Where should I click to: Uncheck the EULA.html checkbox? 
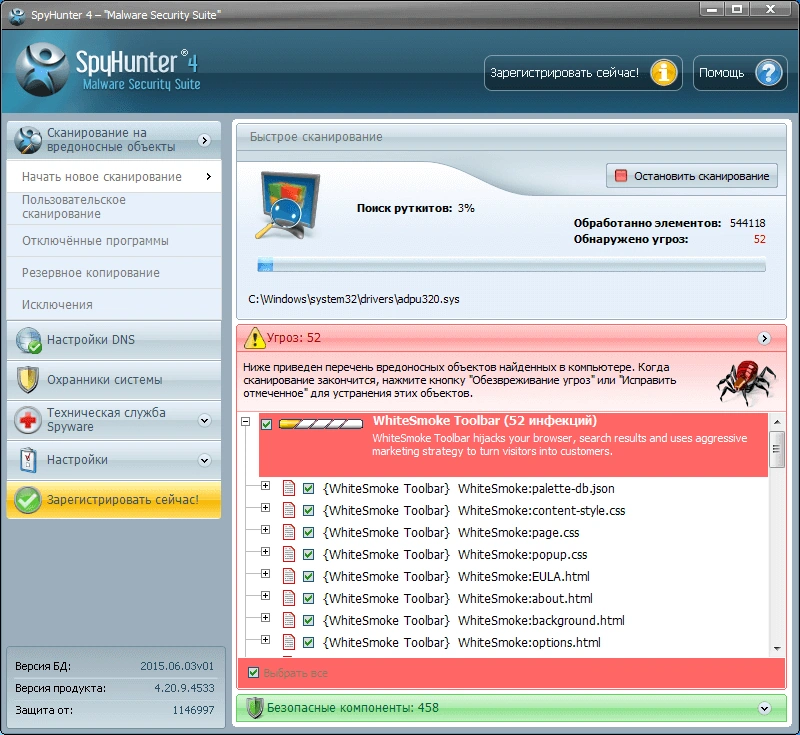pyautogui.click(x=308, y=576)
